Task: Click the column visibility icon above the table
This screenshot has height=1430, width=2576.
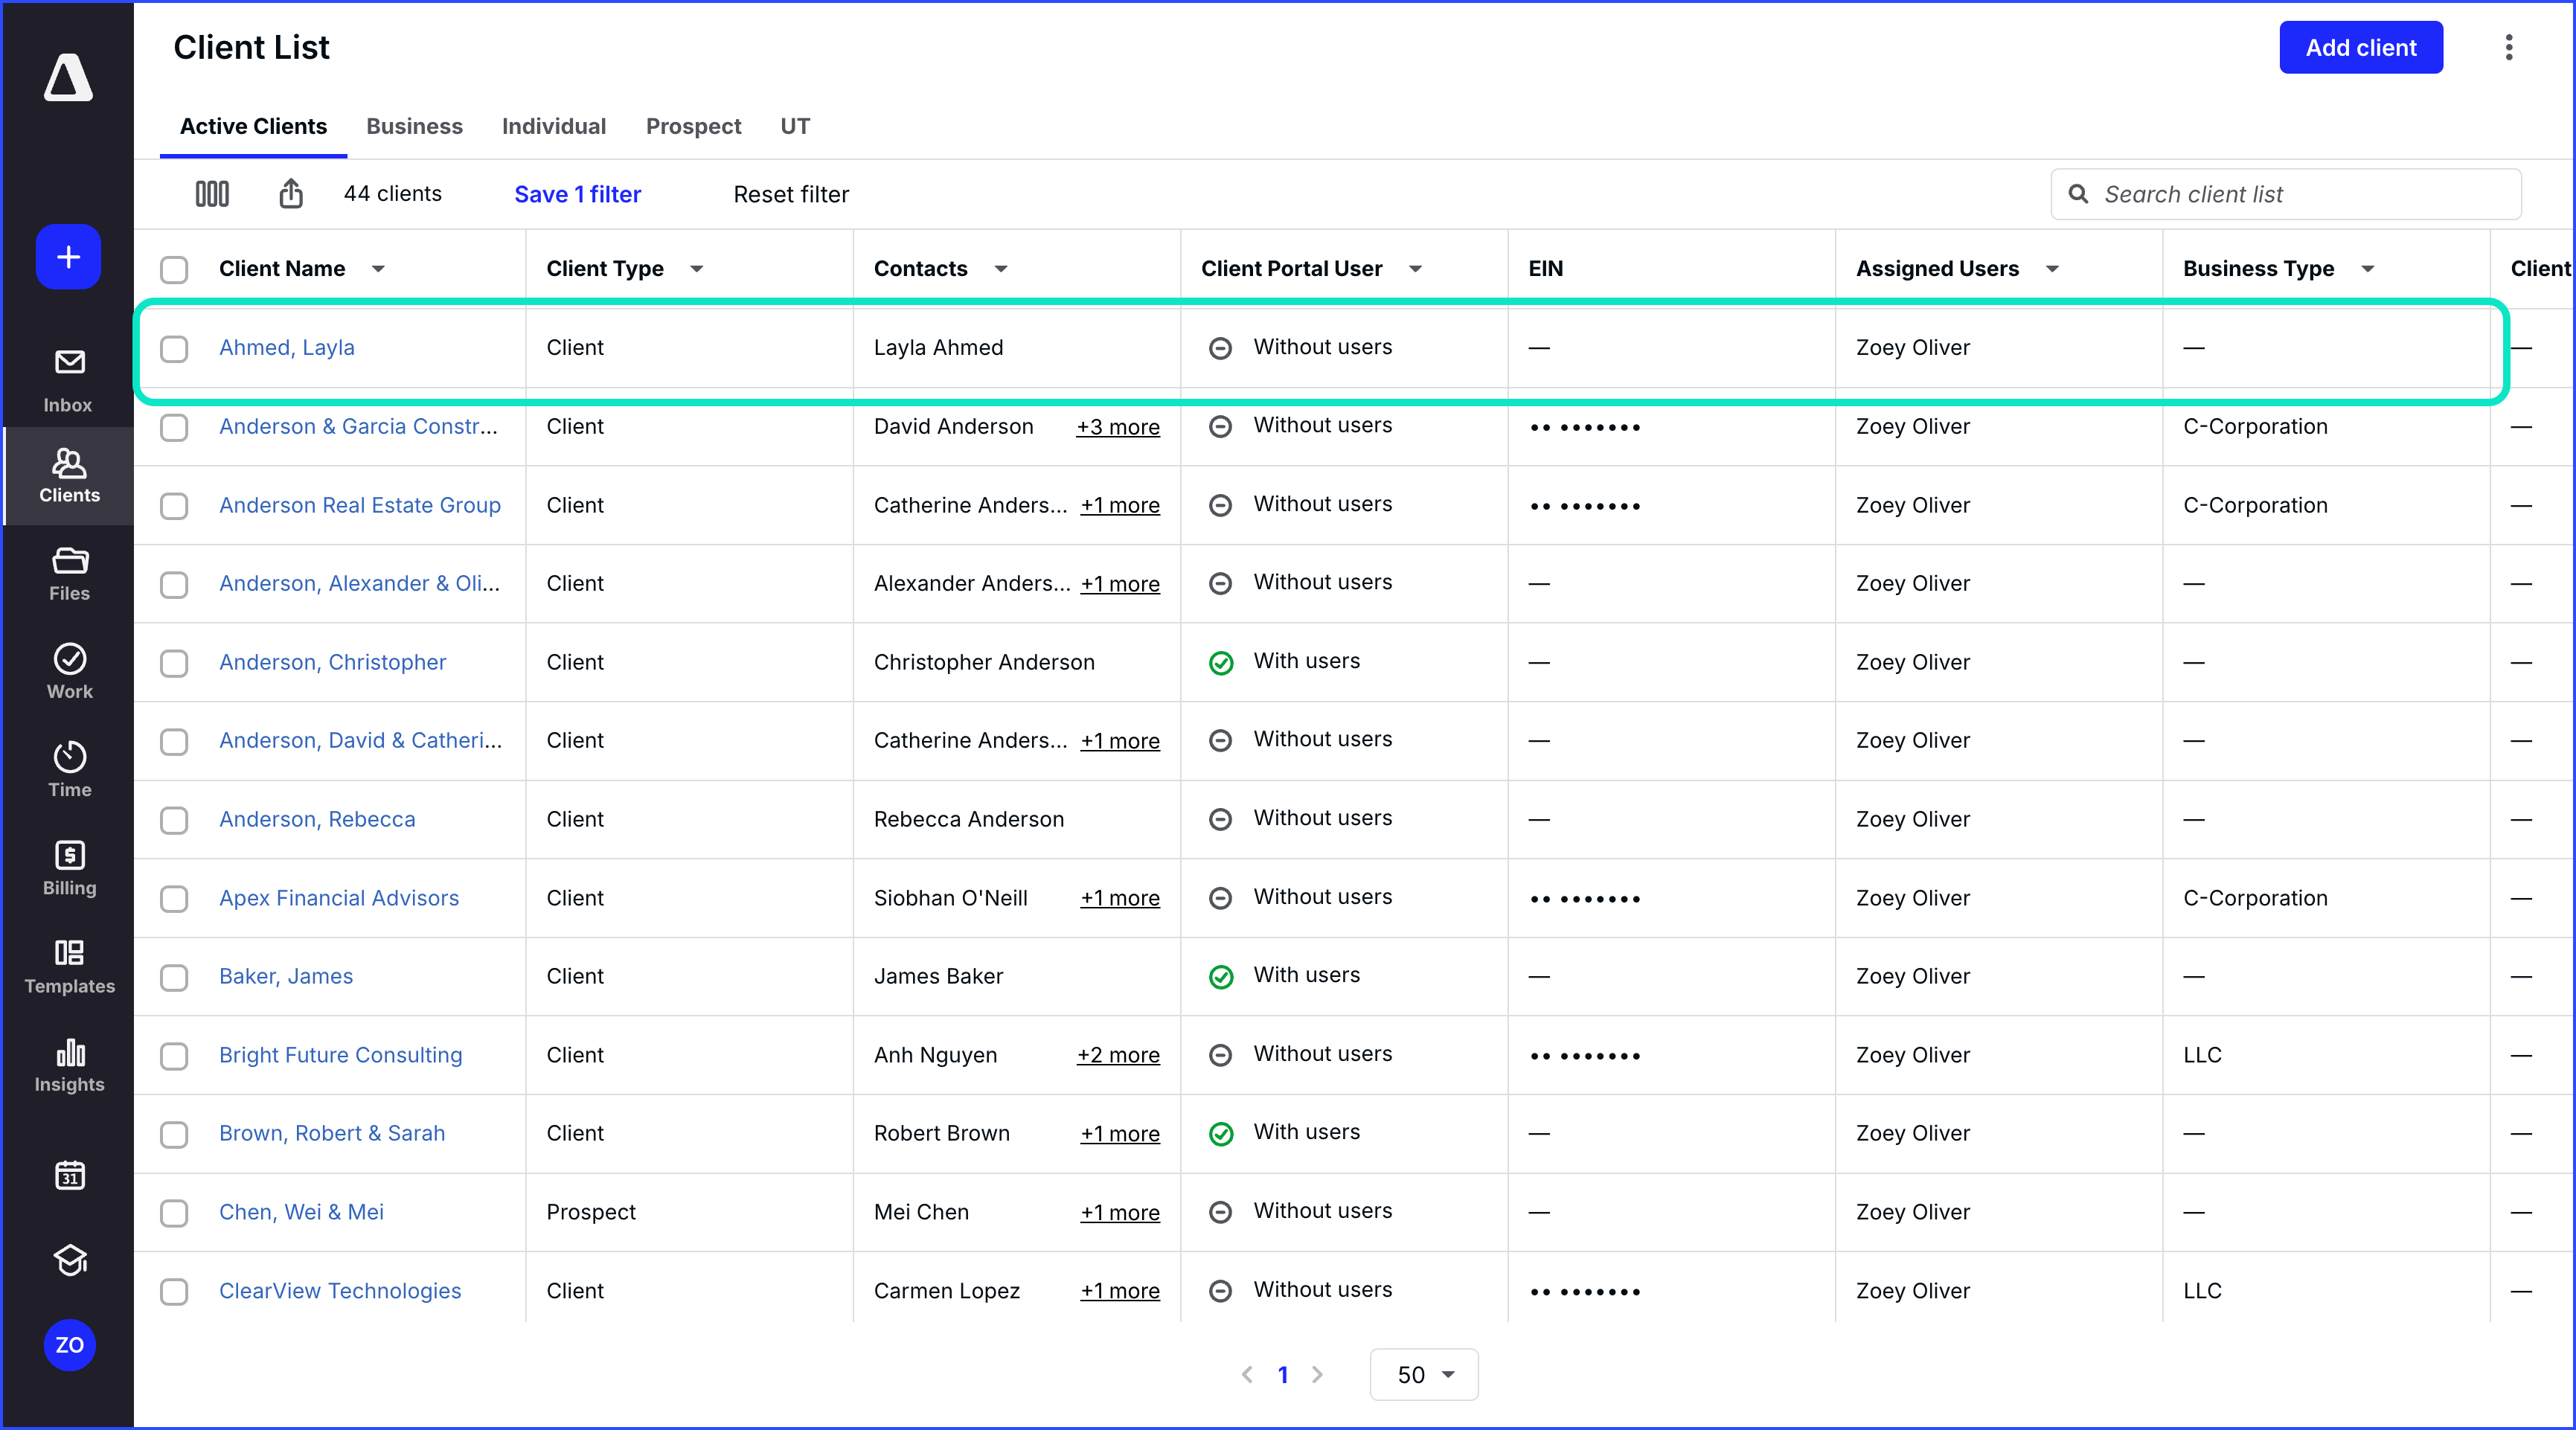Action: (211, 193)
